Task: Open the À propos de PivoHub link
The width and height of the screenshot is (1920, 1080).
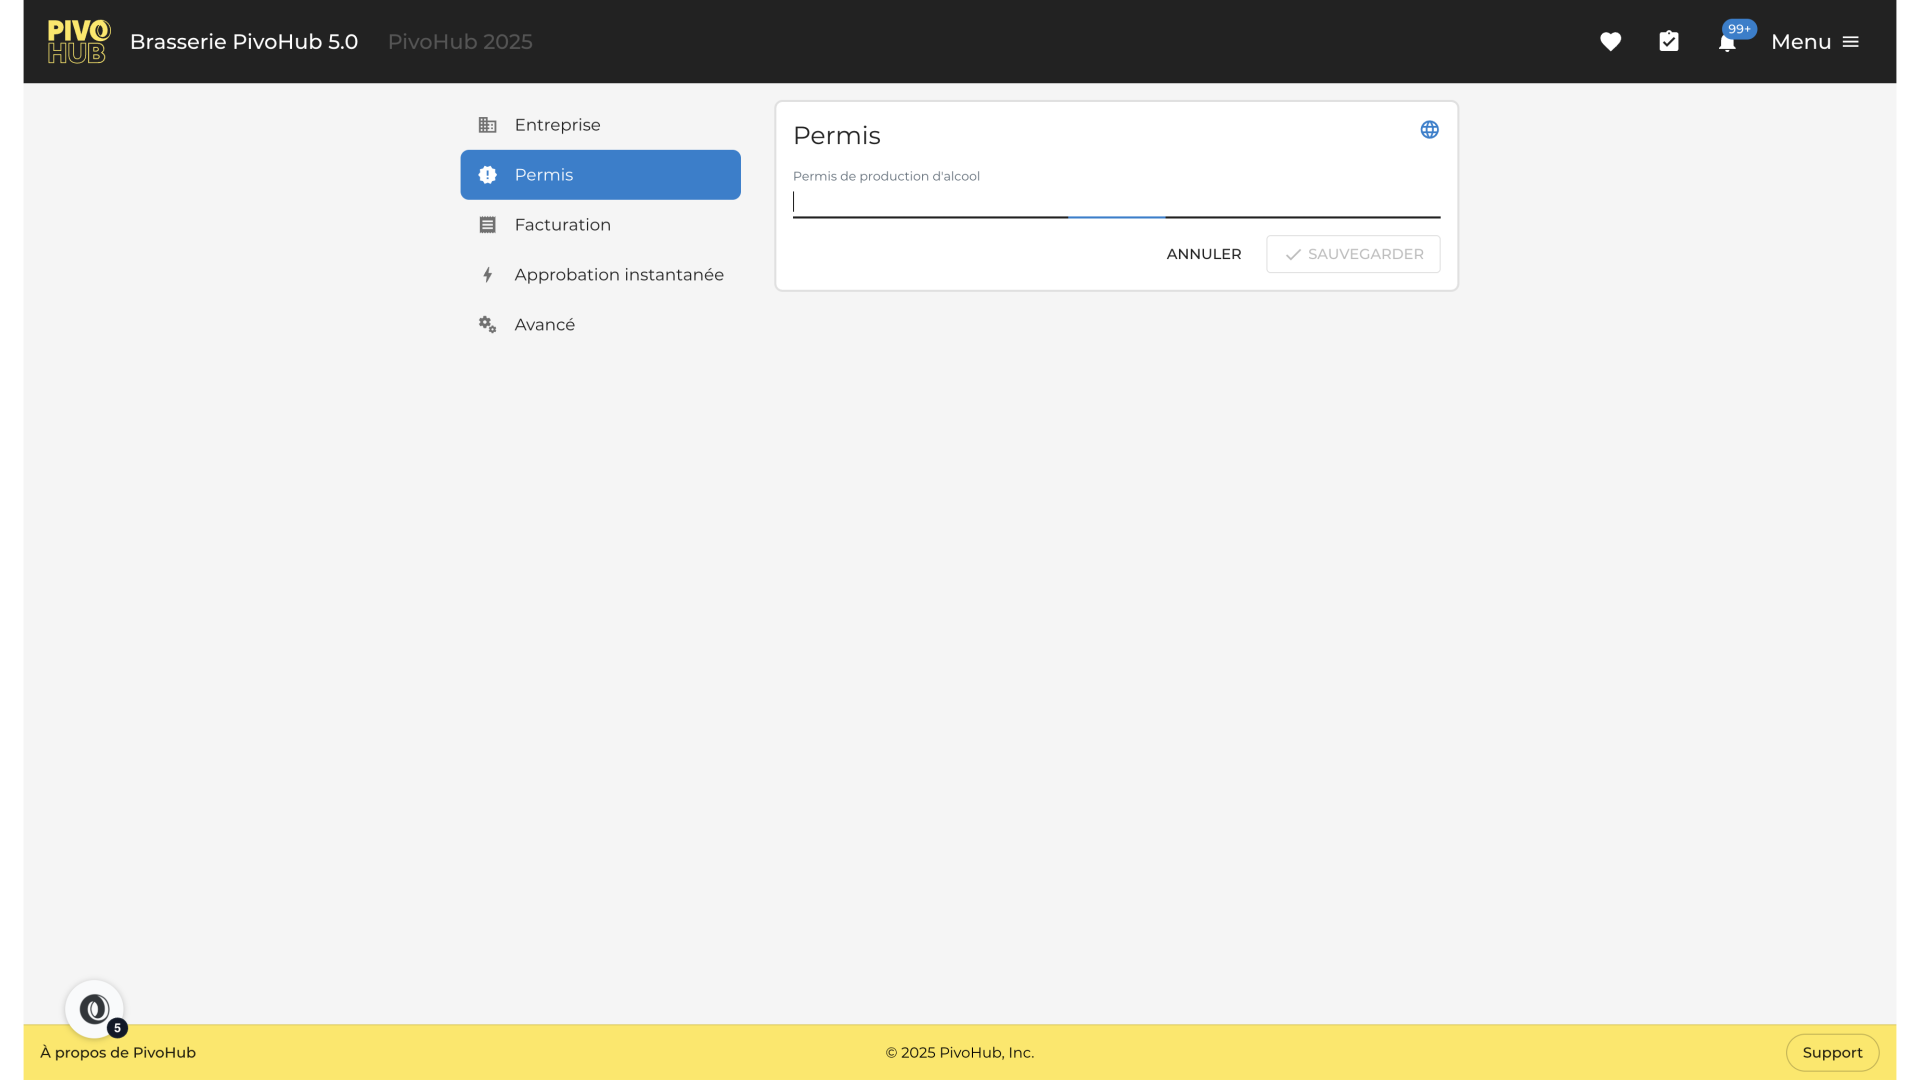Action: click(x=118, y=1052)
